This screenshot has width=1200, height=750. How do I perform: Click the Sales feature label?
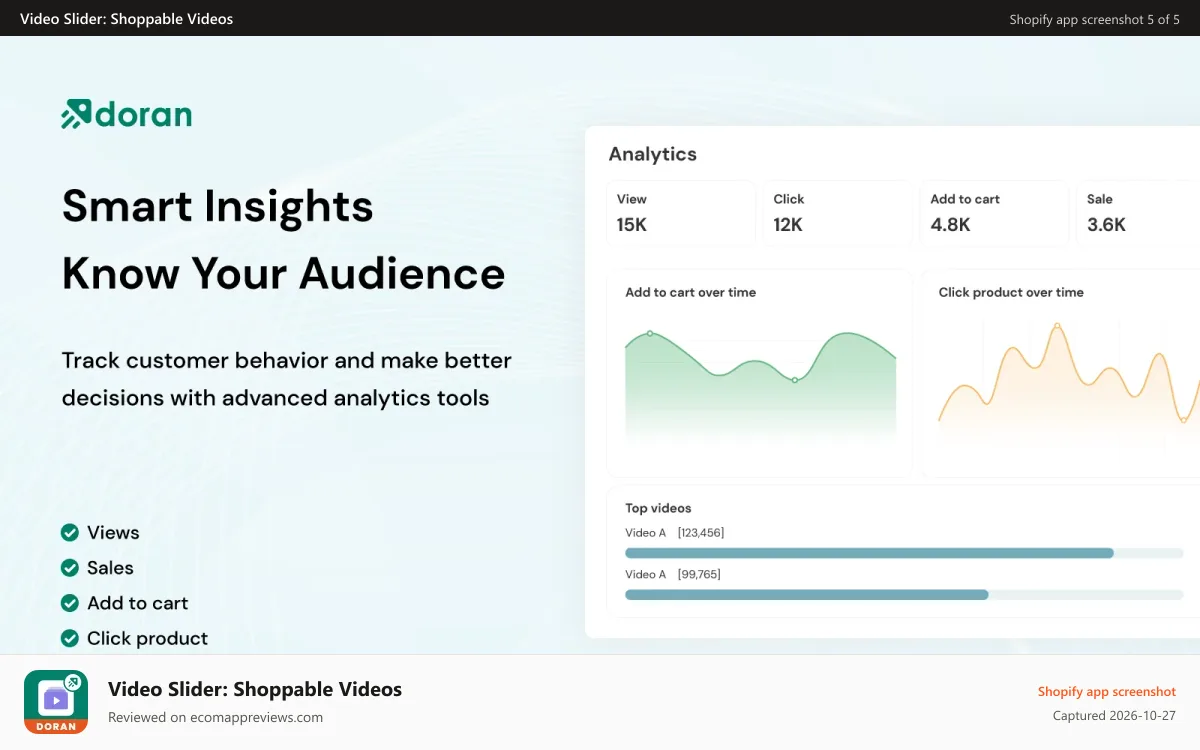(110, 568)
